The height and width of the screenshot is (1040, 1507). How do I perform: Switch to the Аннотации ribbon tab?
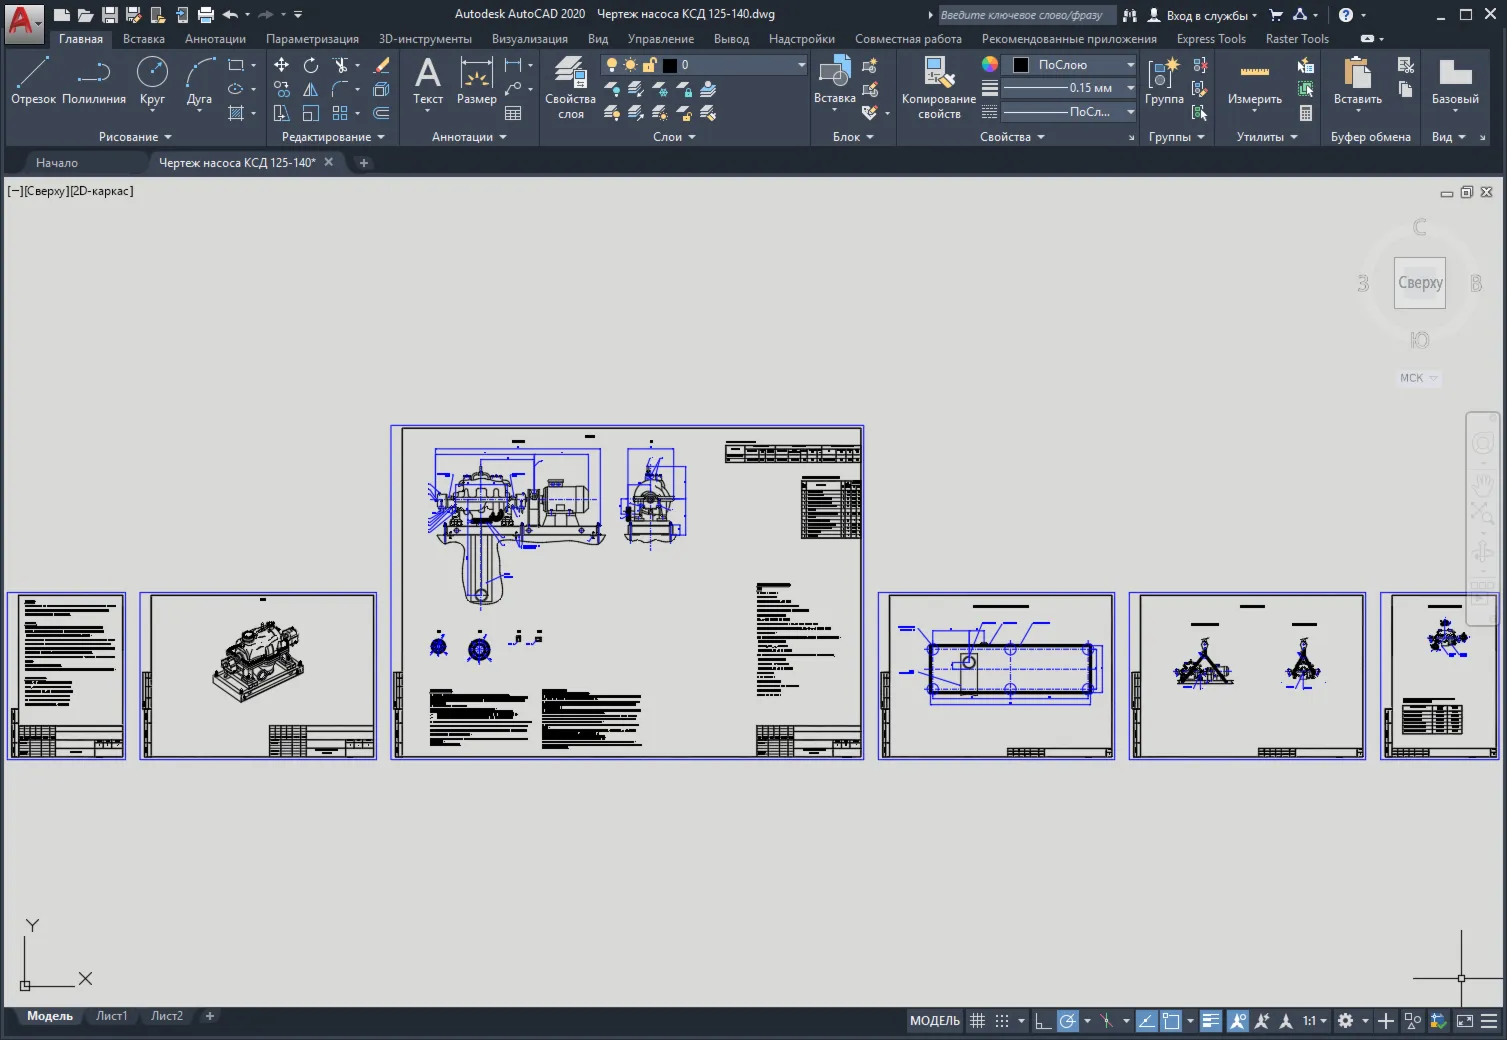[215, 39]
